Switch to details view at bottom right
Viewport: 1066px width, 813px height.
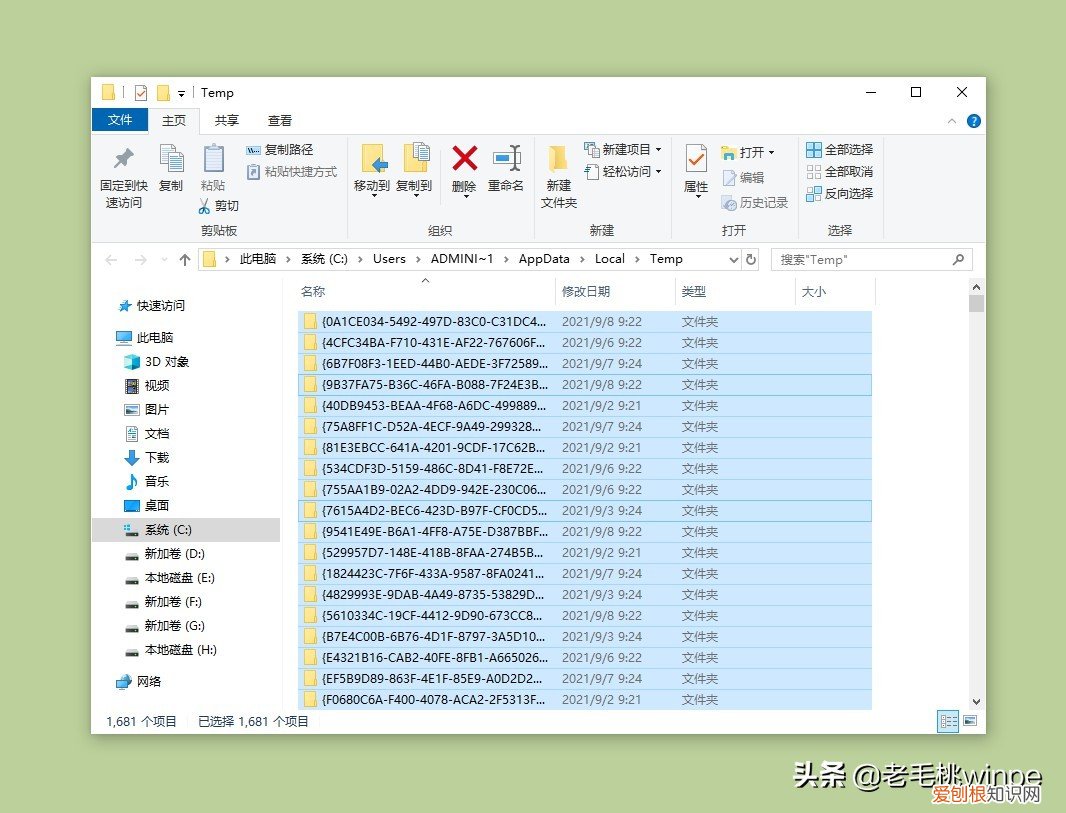tap(948, 721)
